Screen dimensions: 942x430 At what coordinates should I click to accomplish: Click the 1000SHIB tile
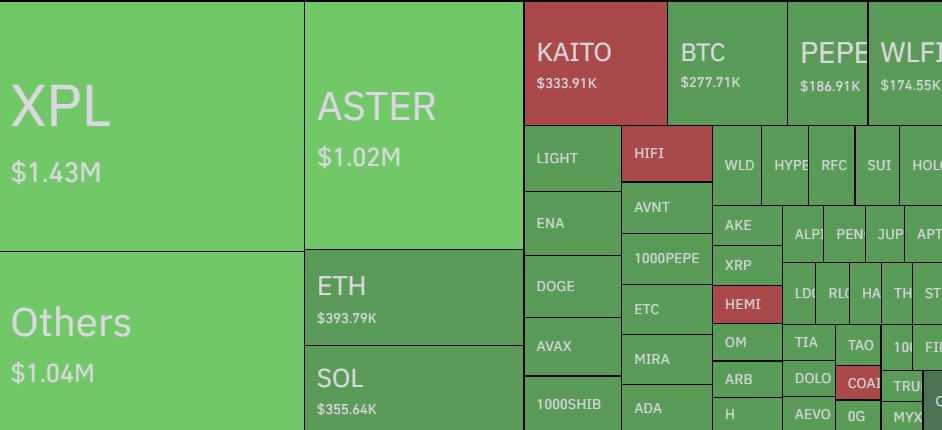coord(572,404)
